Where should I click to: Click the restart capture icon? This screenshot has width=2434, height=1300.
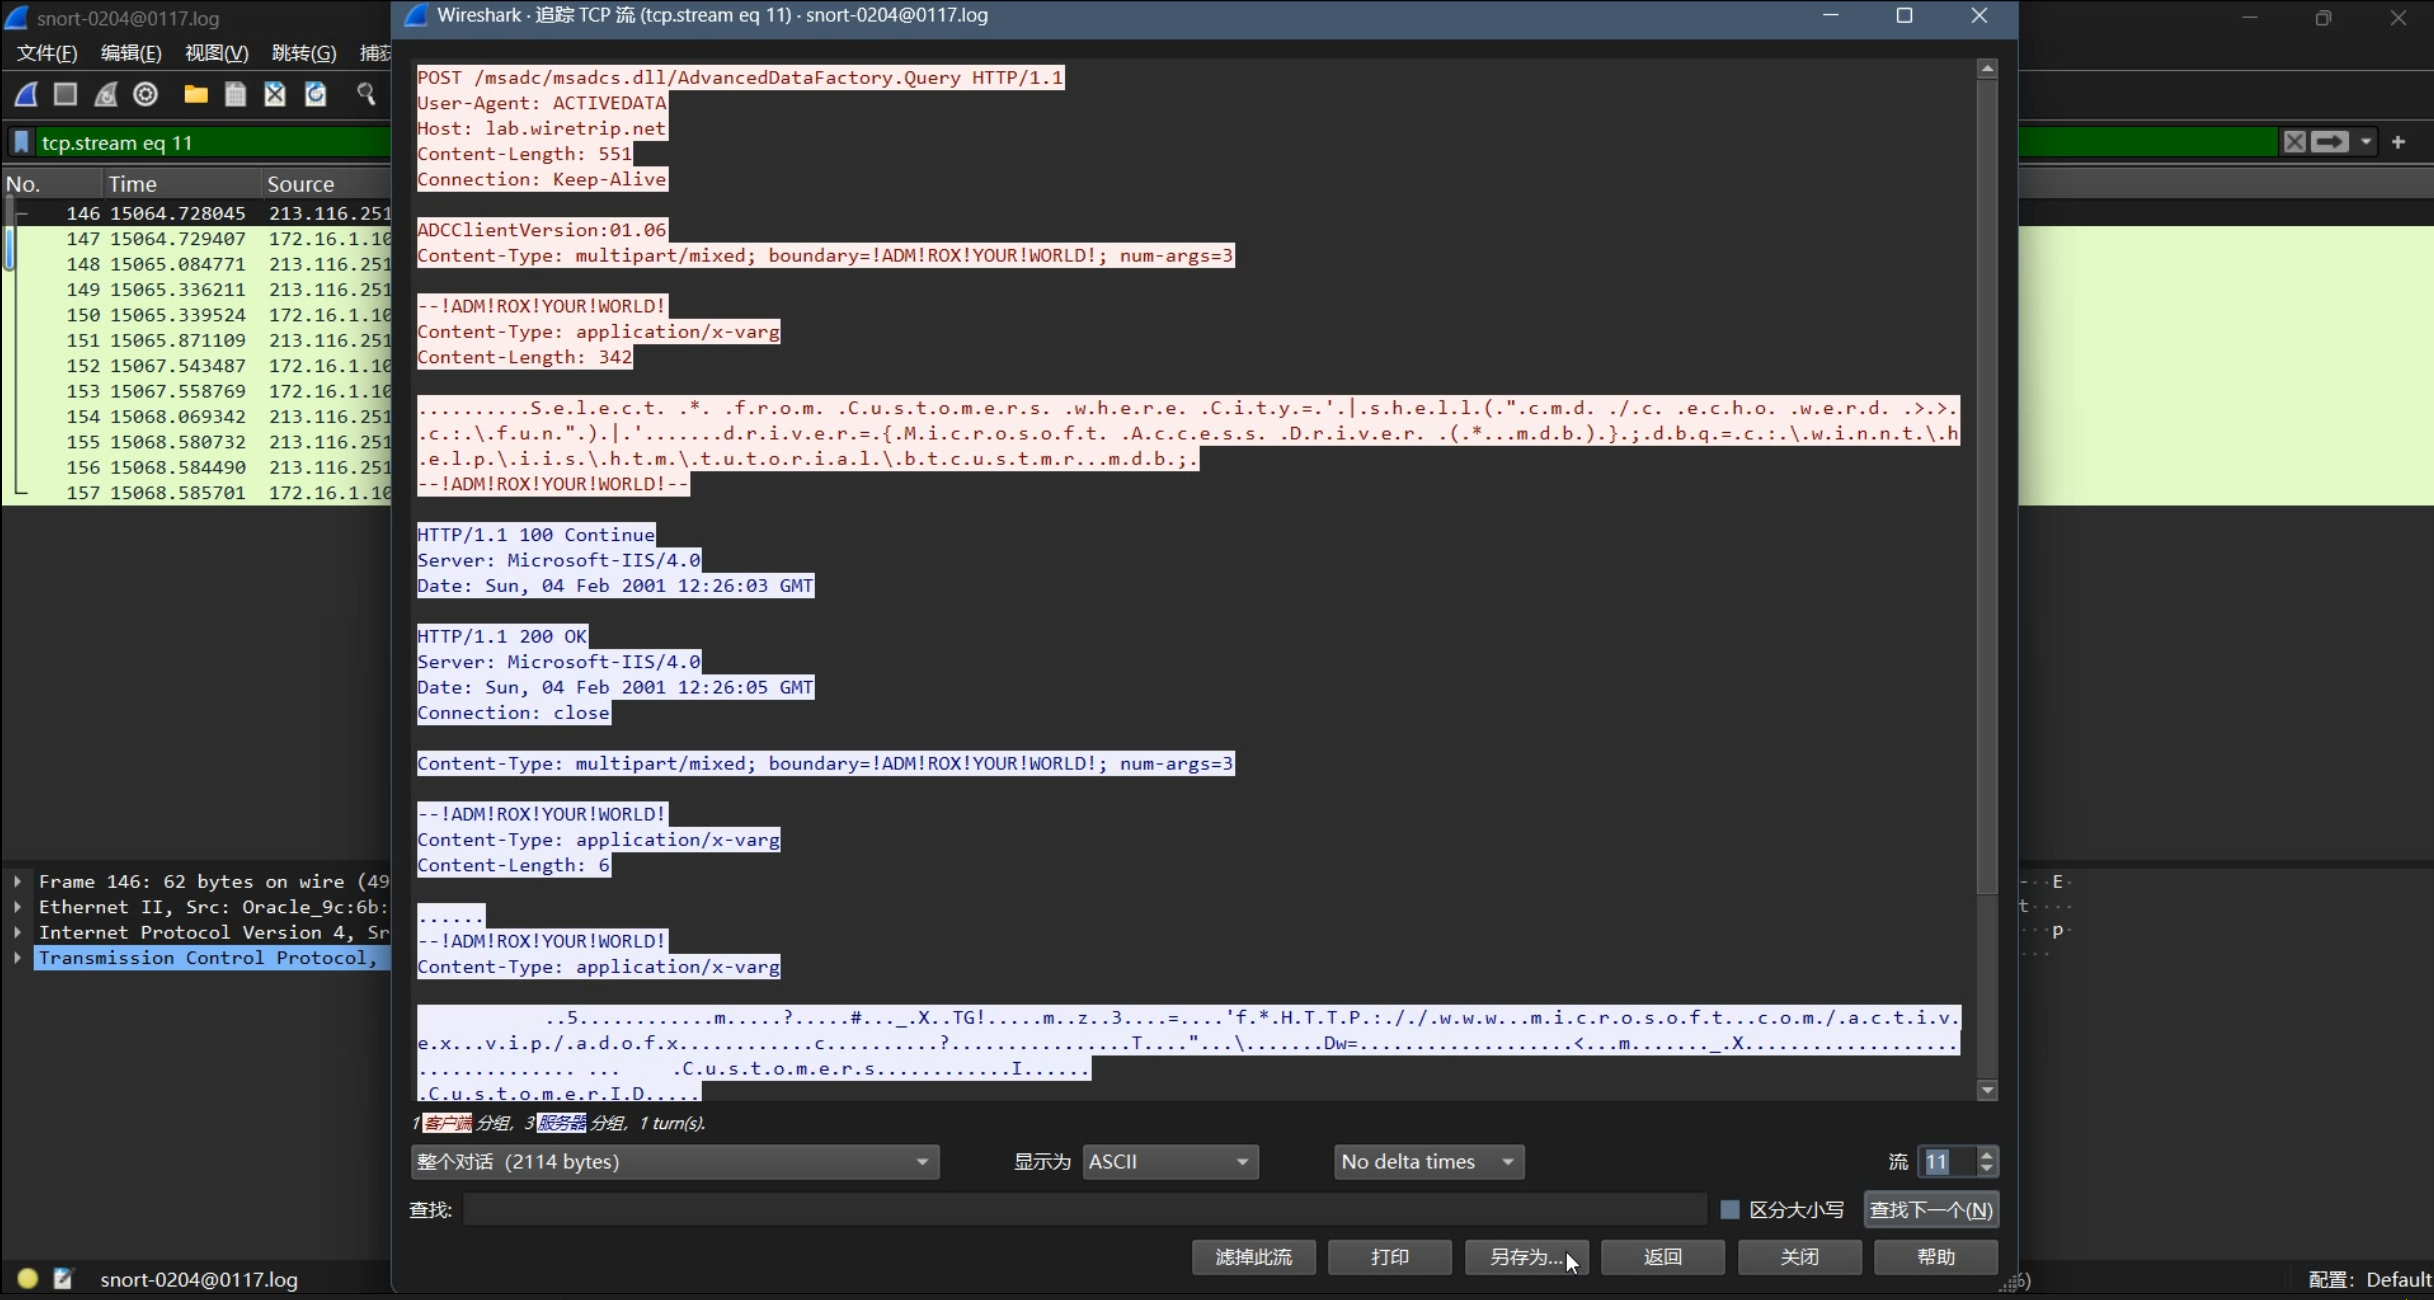[106, 94]
